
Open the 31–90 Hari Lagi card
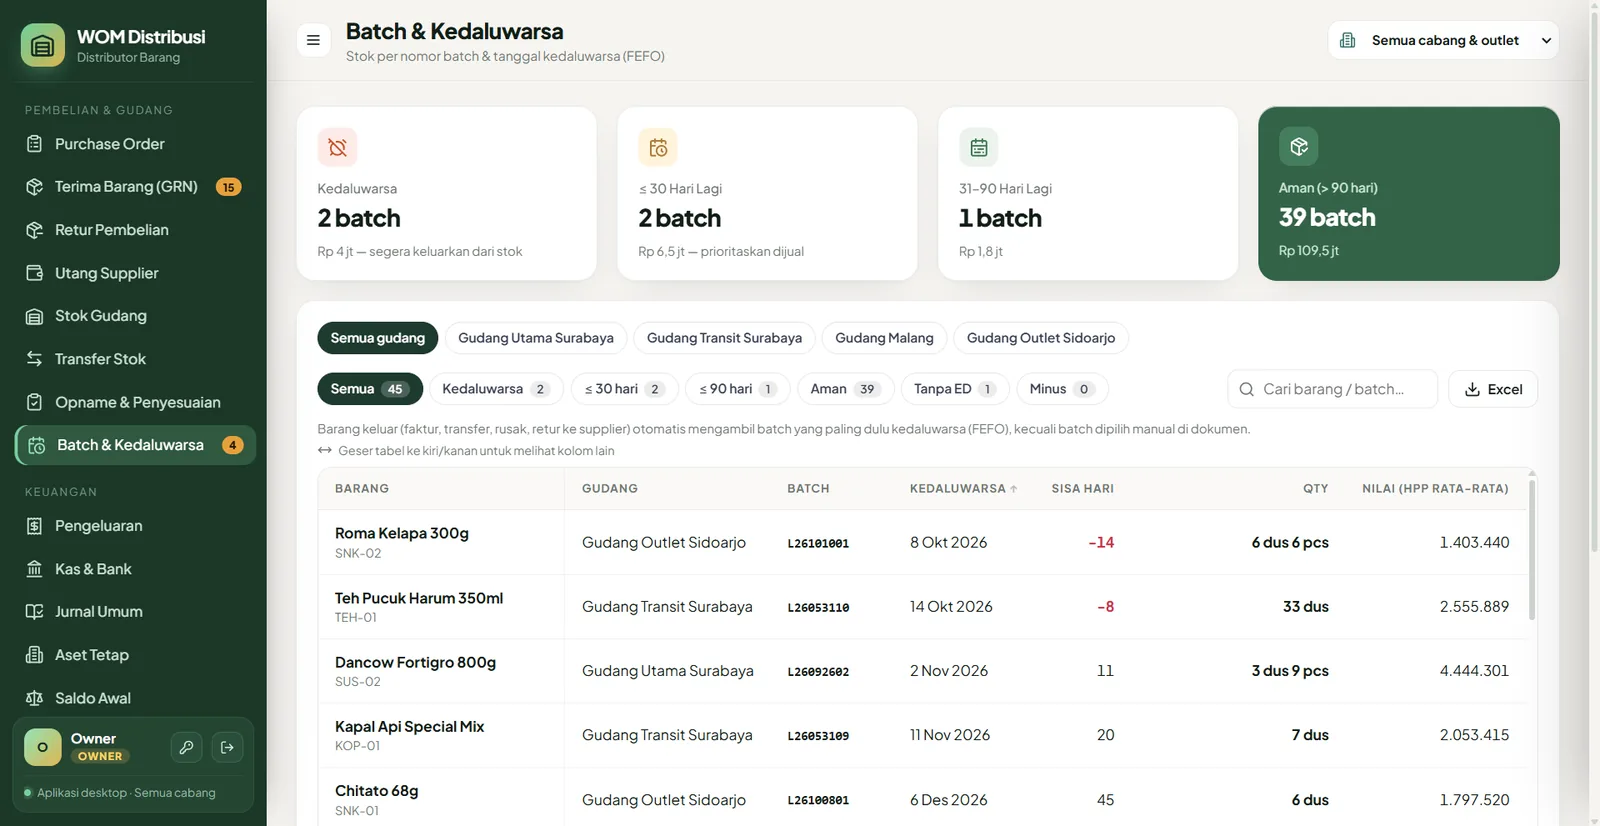(1088, 194)
